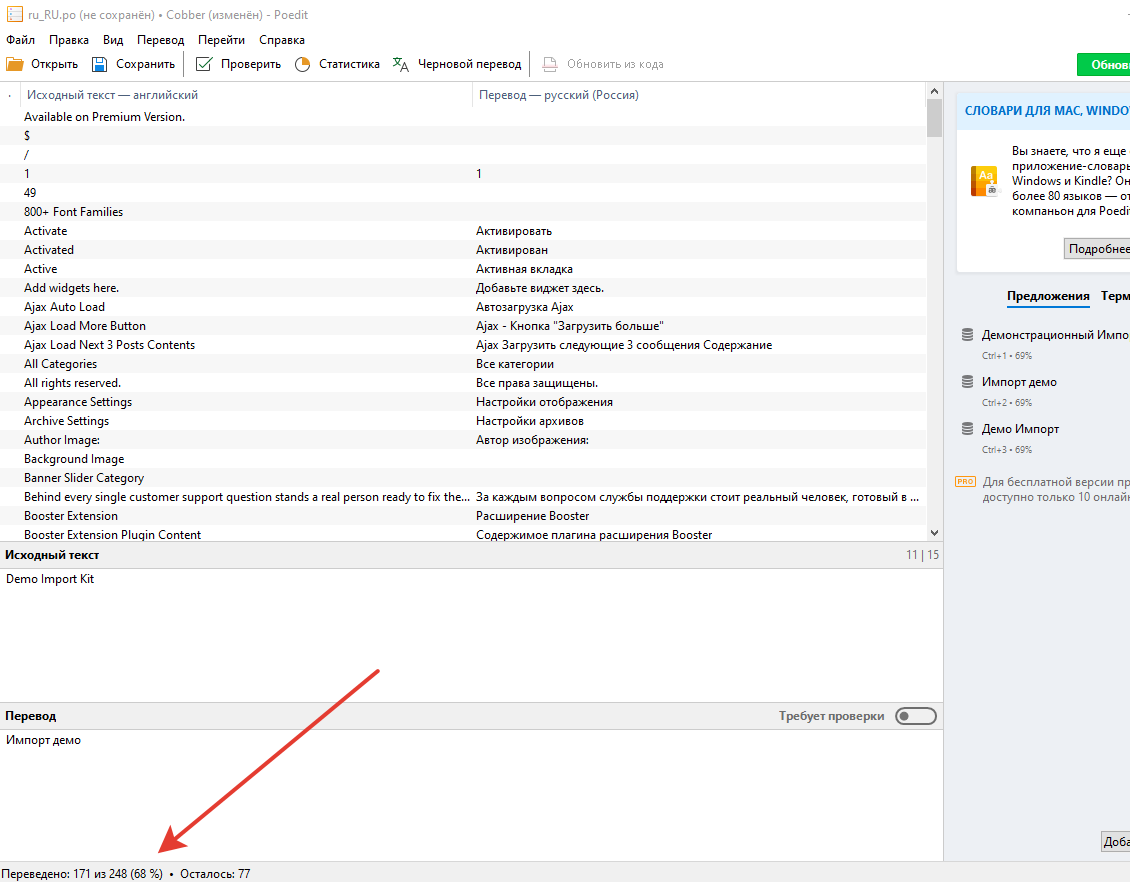Select row Available on Premium Version.

[x=463, y=117]
